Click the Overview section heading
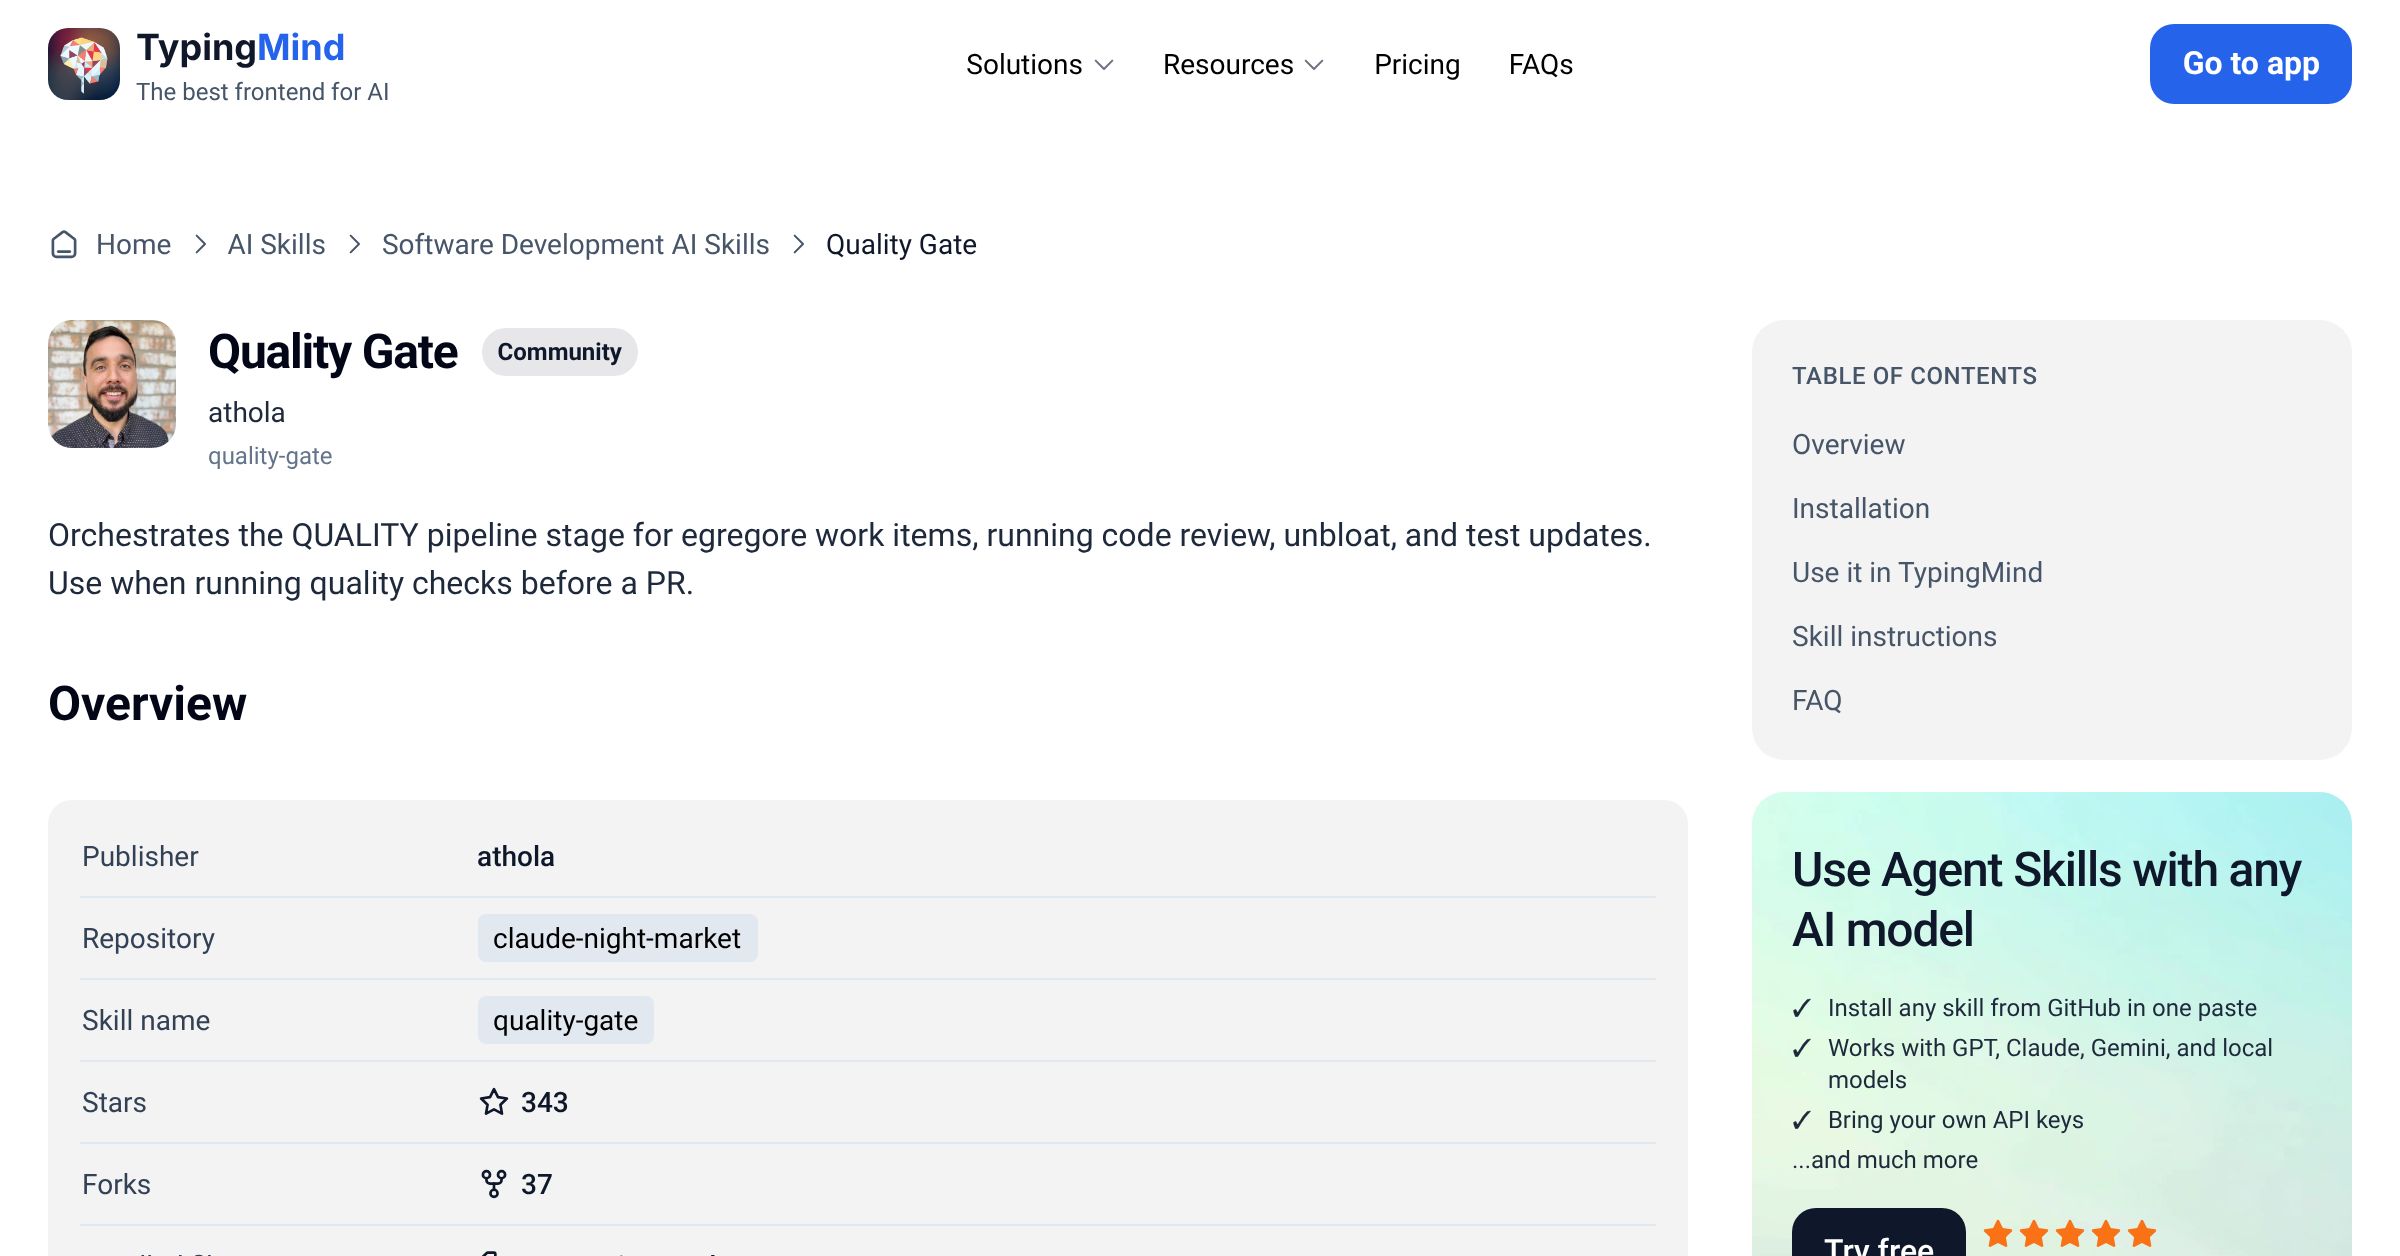Image resolution: width=2400 pixels, height=1256 pixels. point(147,703)
